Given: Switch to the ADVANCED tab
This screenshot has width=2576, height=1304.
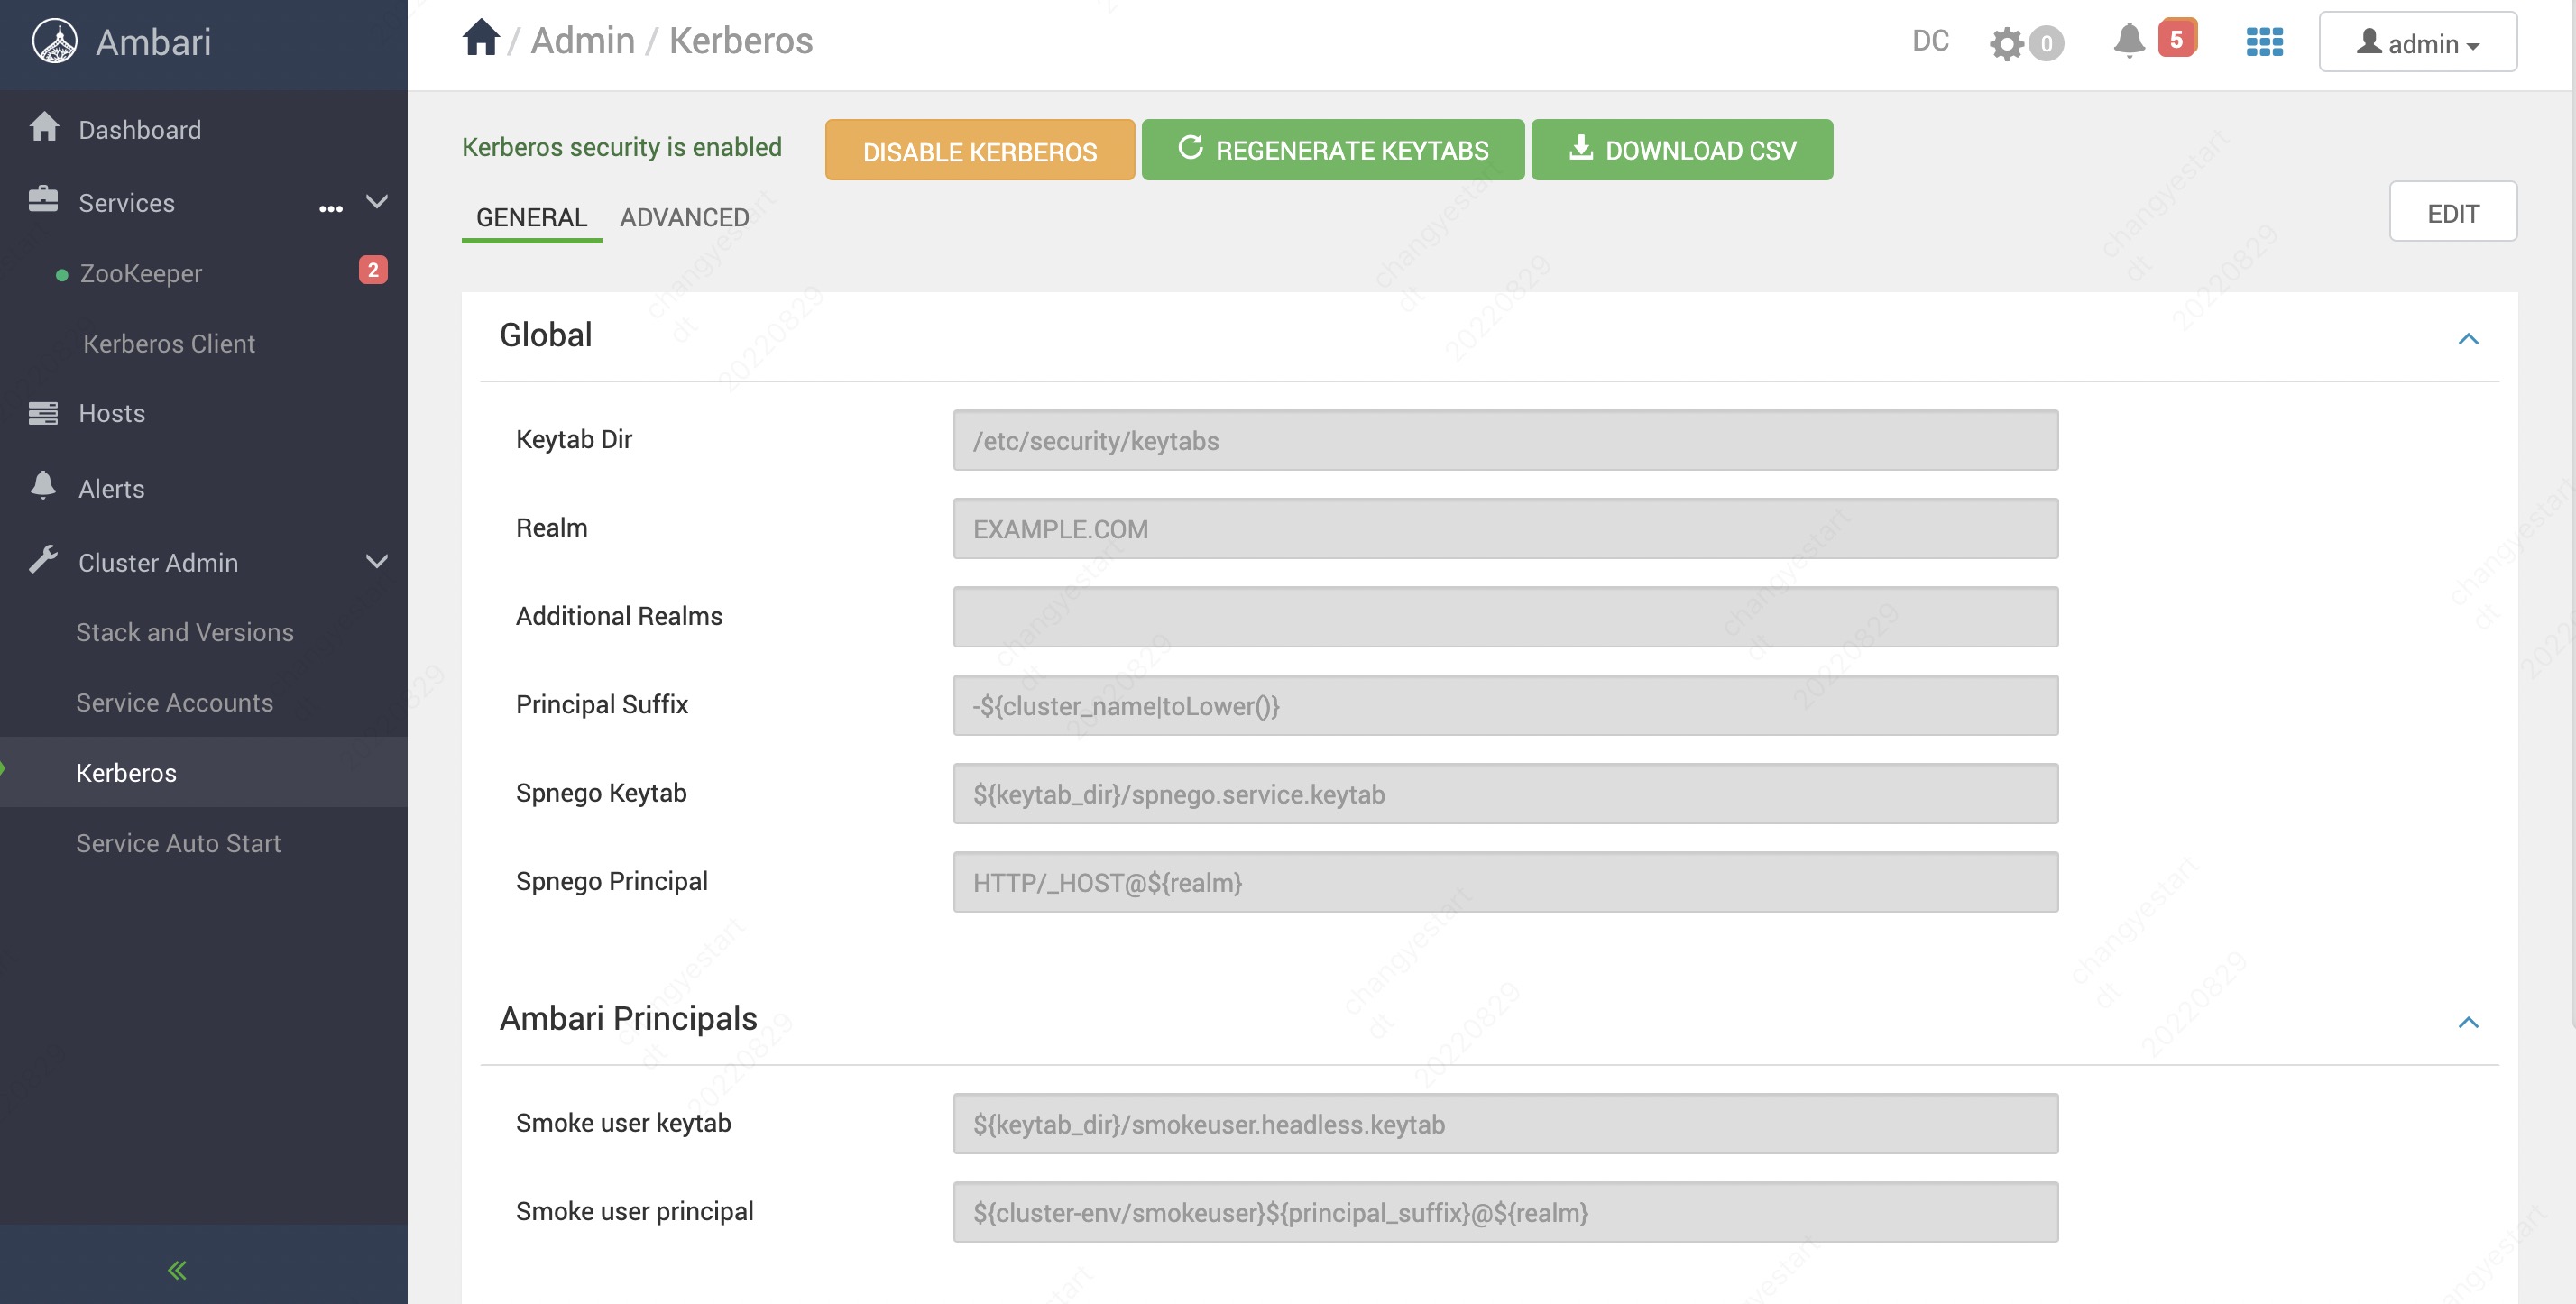Looking at the screenshot, I should coord(684,217).
